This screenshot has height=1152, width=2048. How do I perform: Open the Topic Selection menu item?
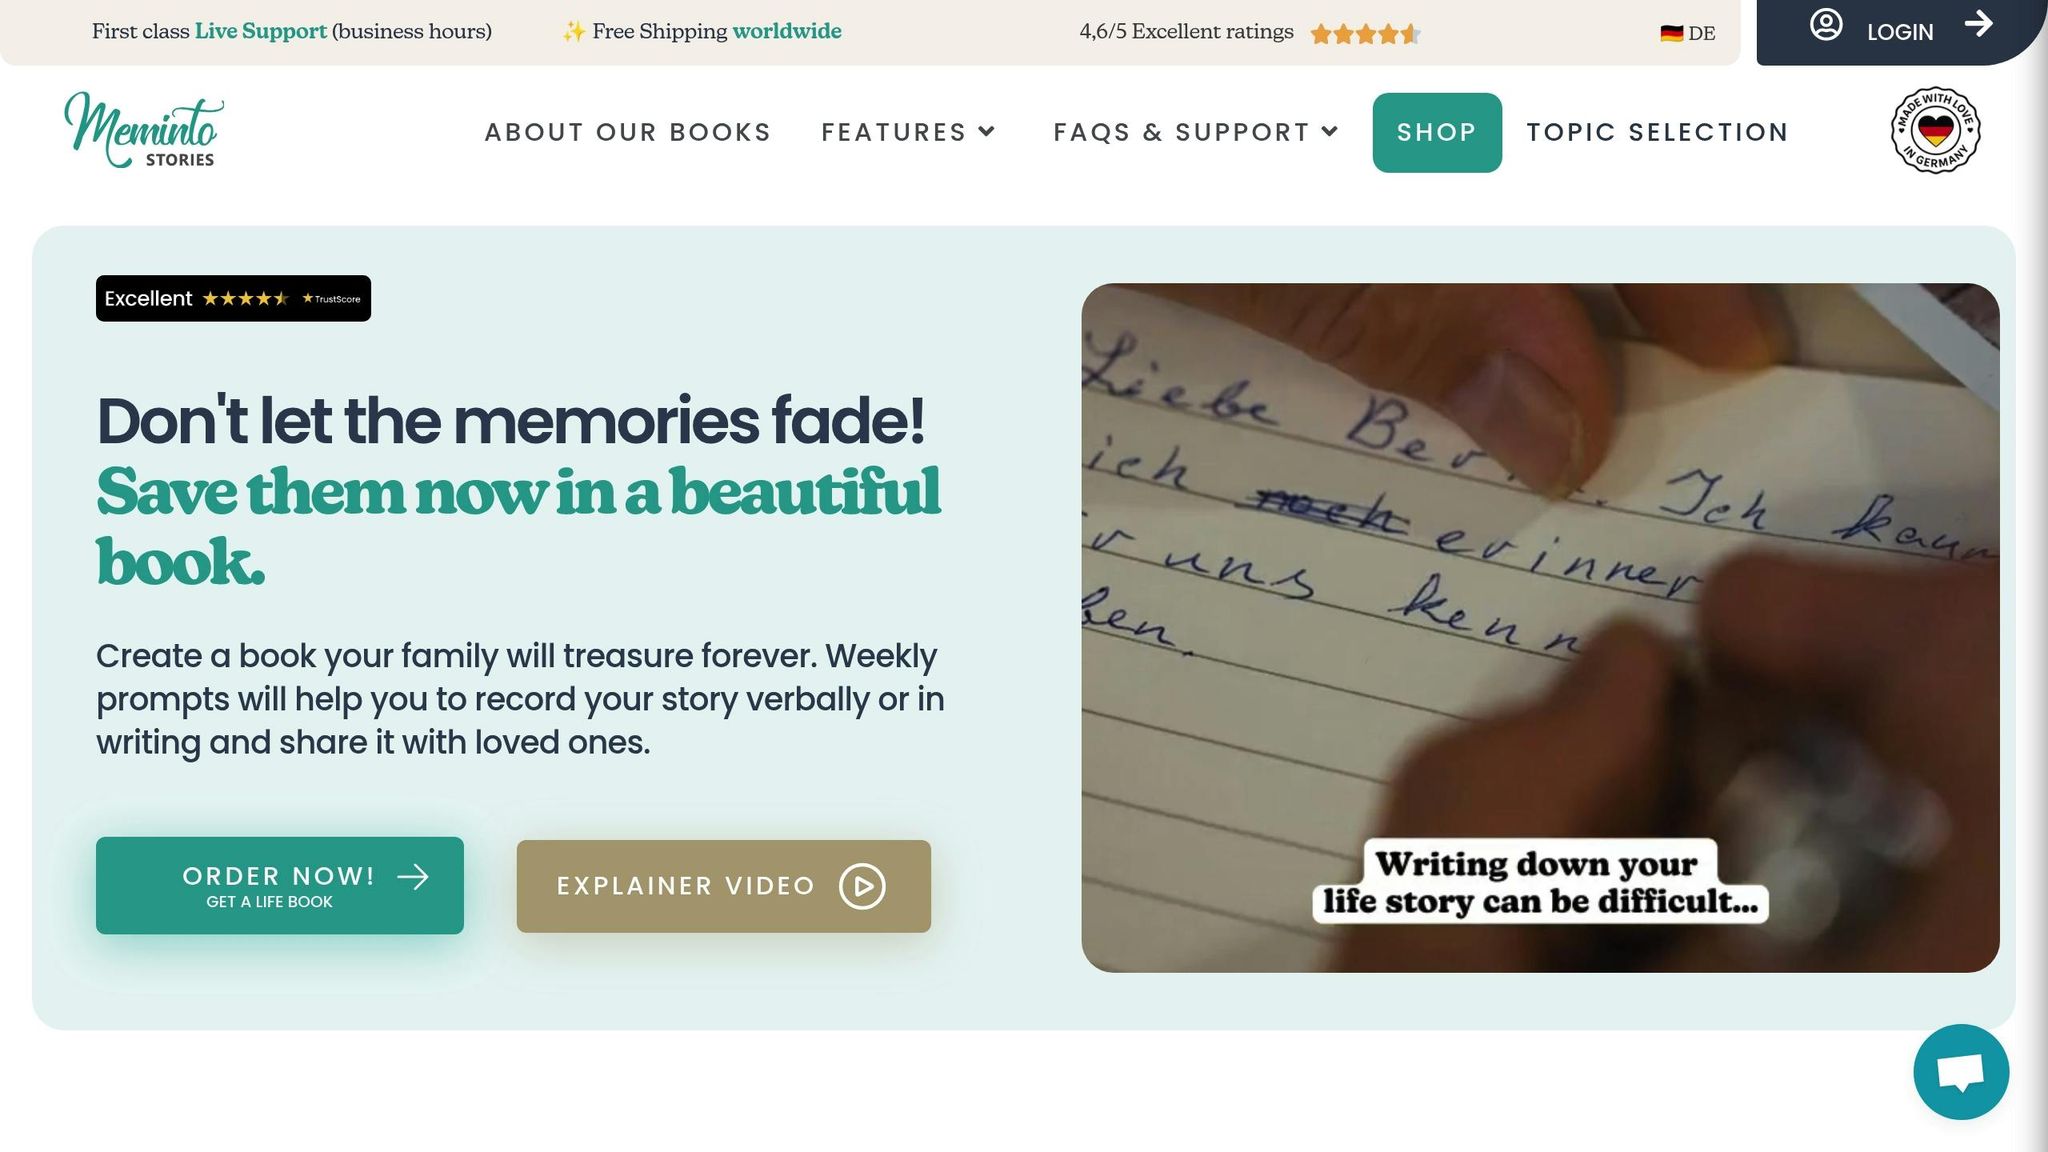click(x=1657, y=132)
